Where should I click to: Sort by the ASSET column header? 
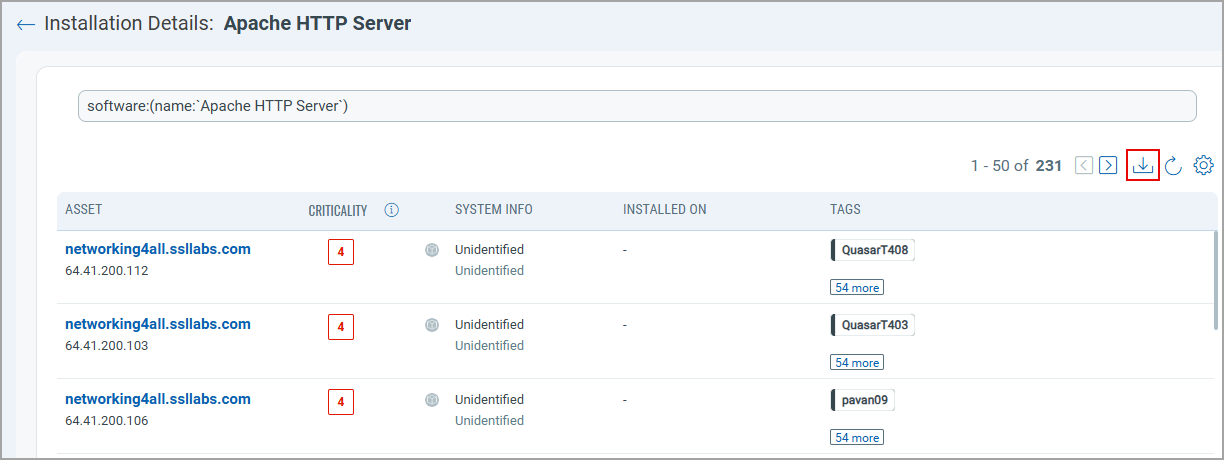[x=84, y=210]
